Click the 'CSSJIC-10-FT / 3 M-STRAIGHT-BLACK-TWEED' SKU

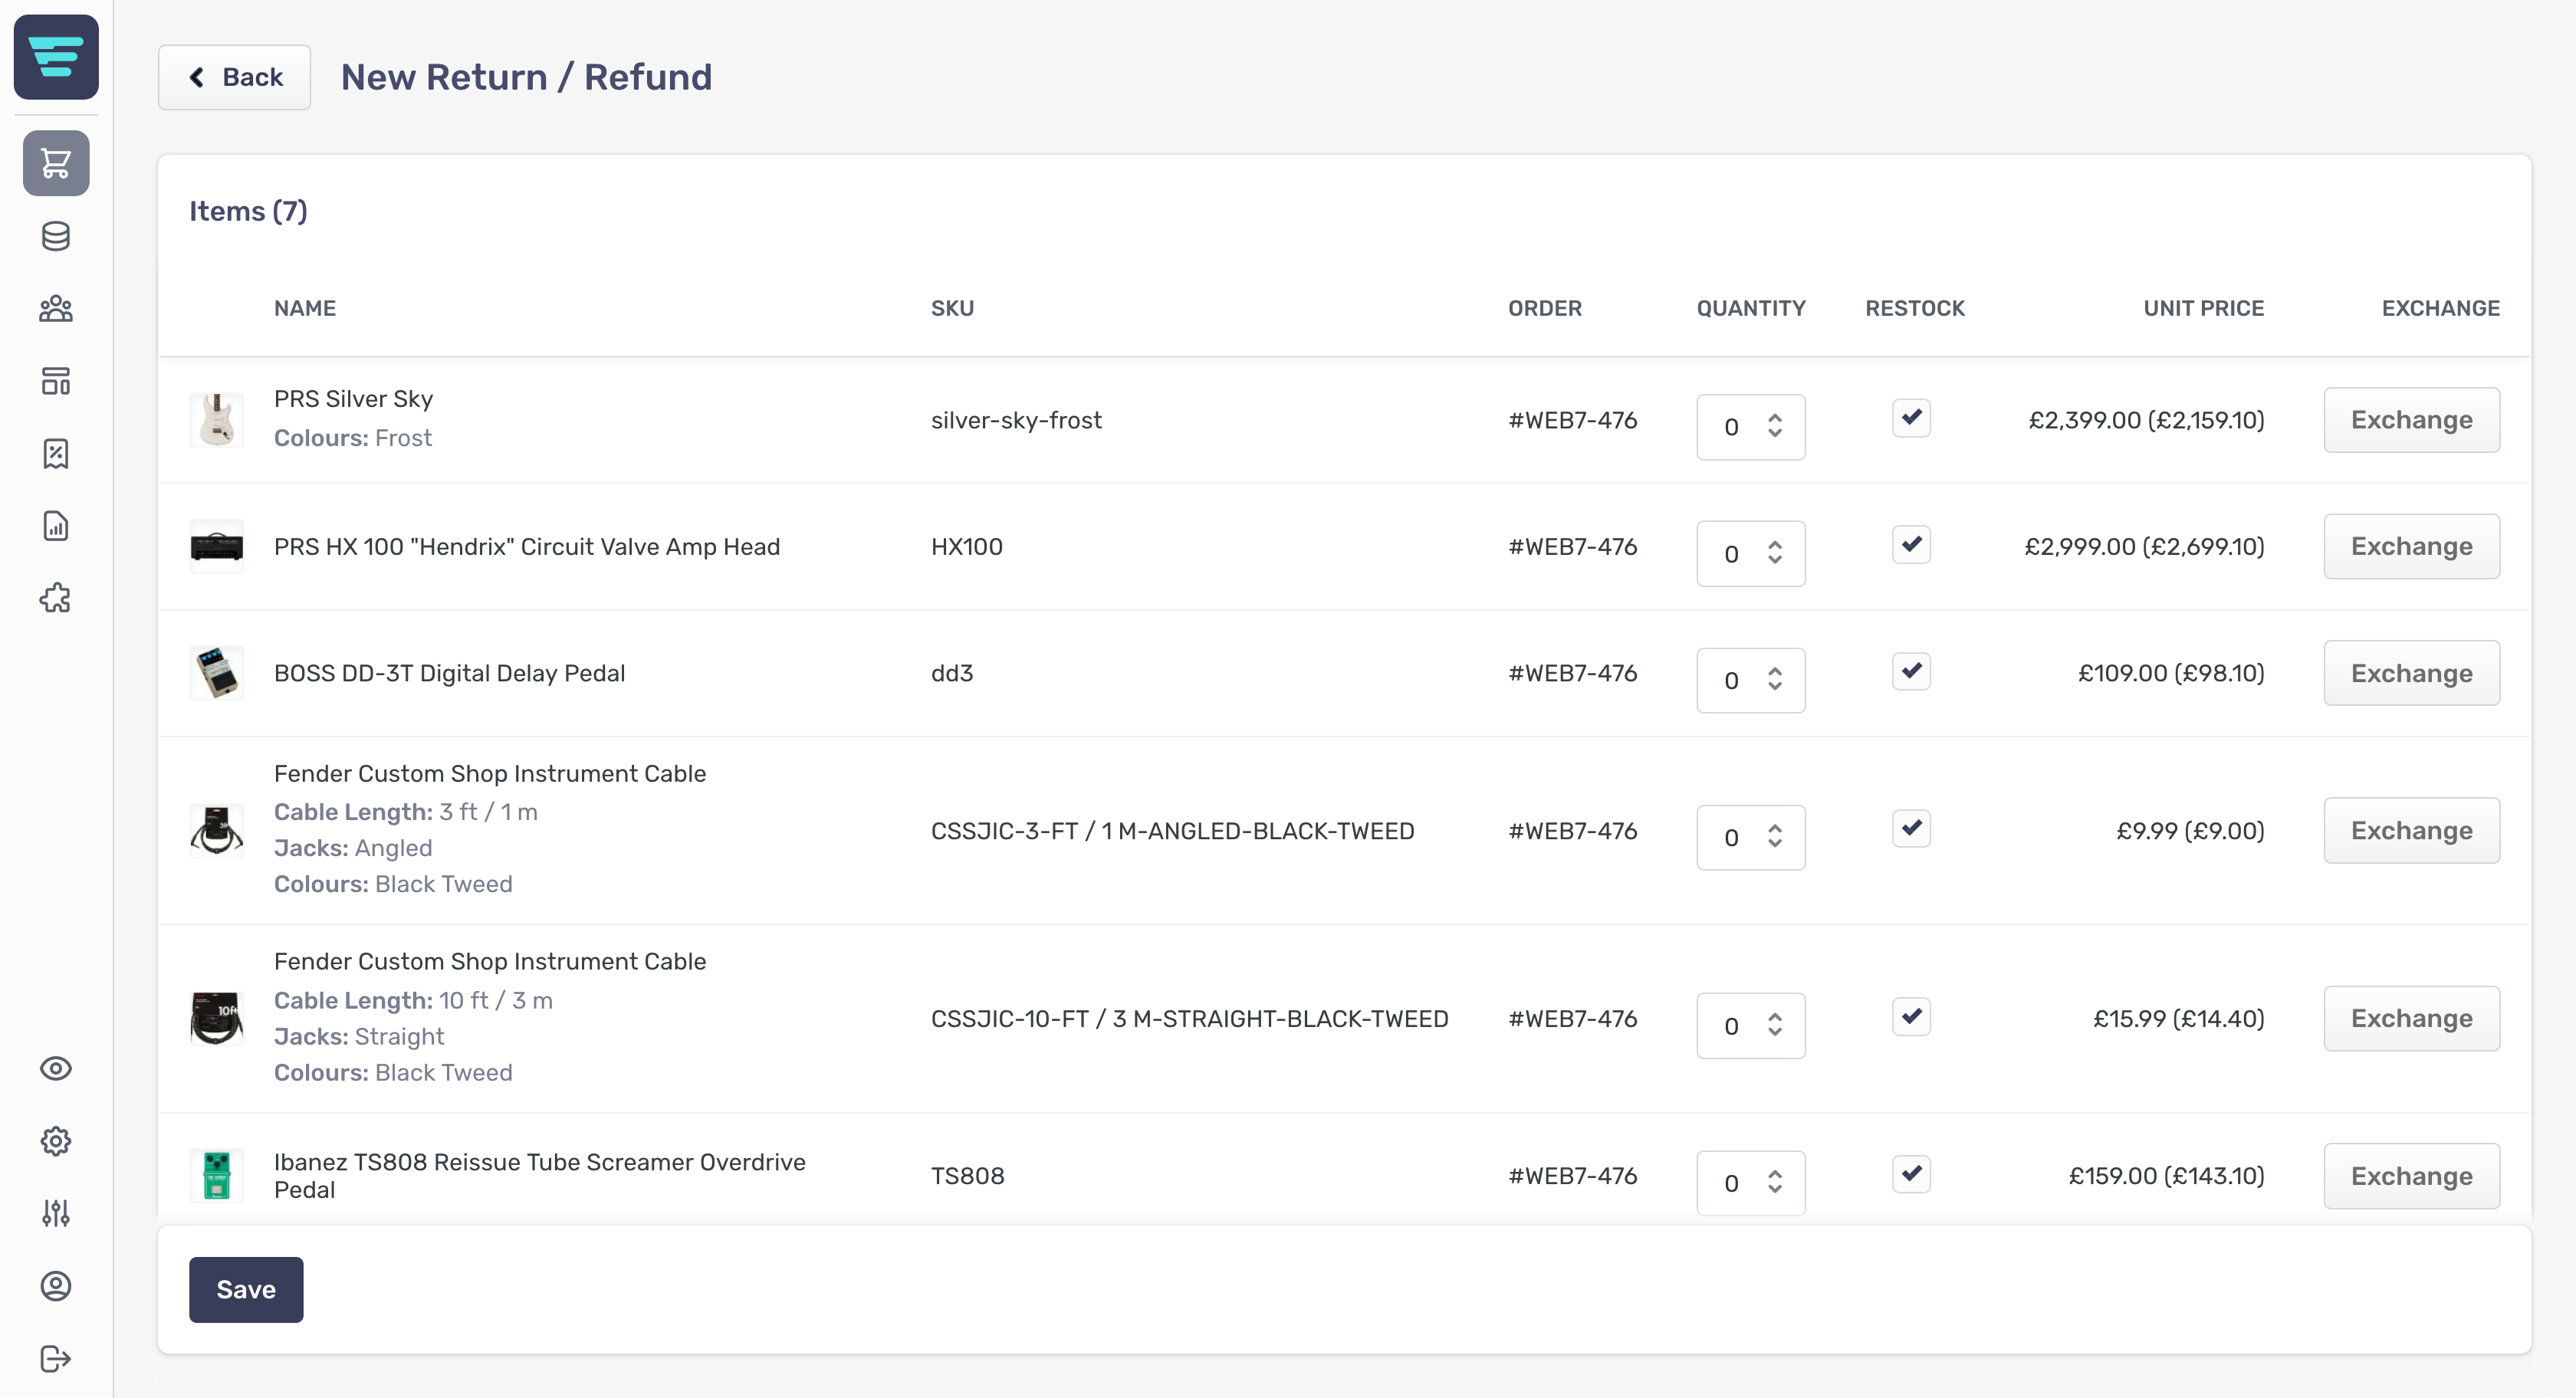point(1190,1019)
